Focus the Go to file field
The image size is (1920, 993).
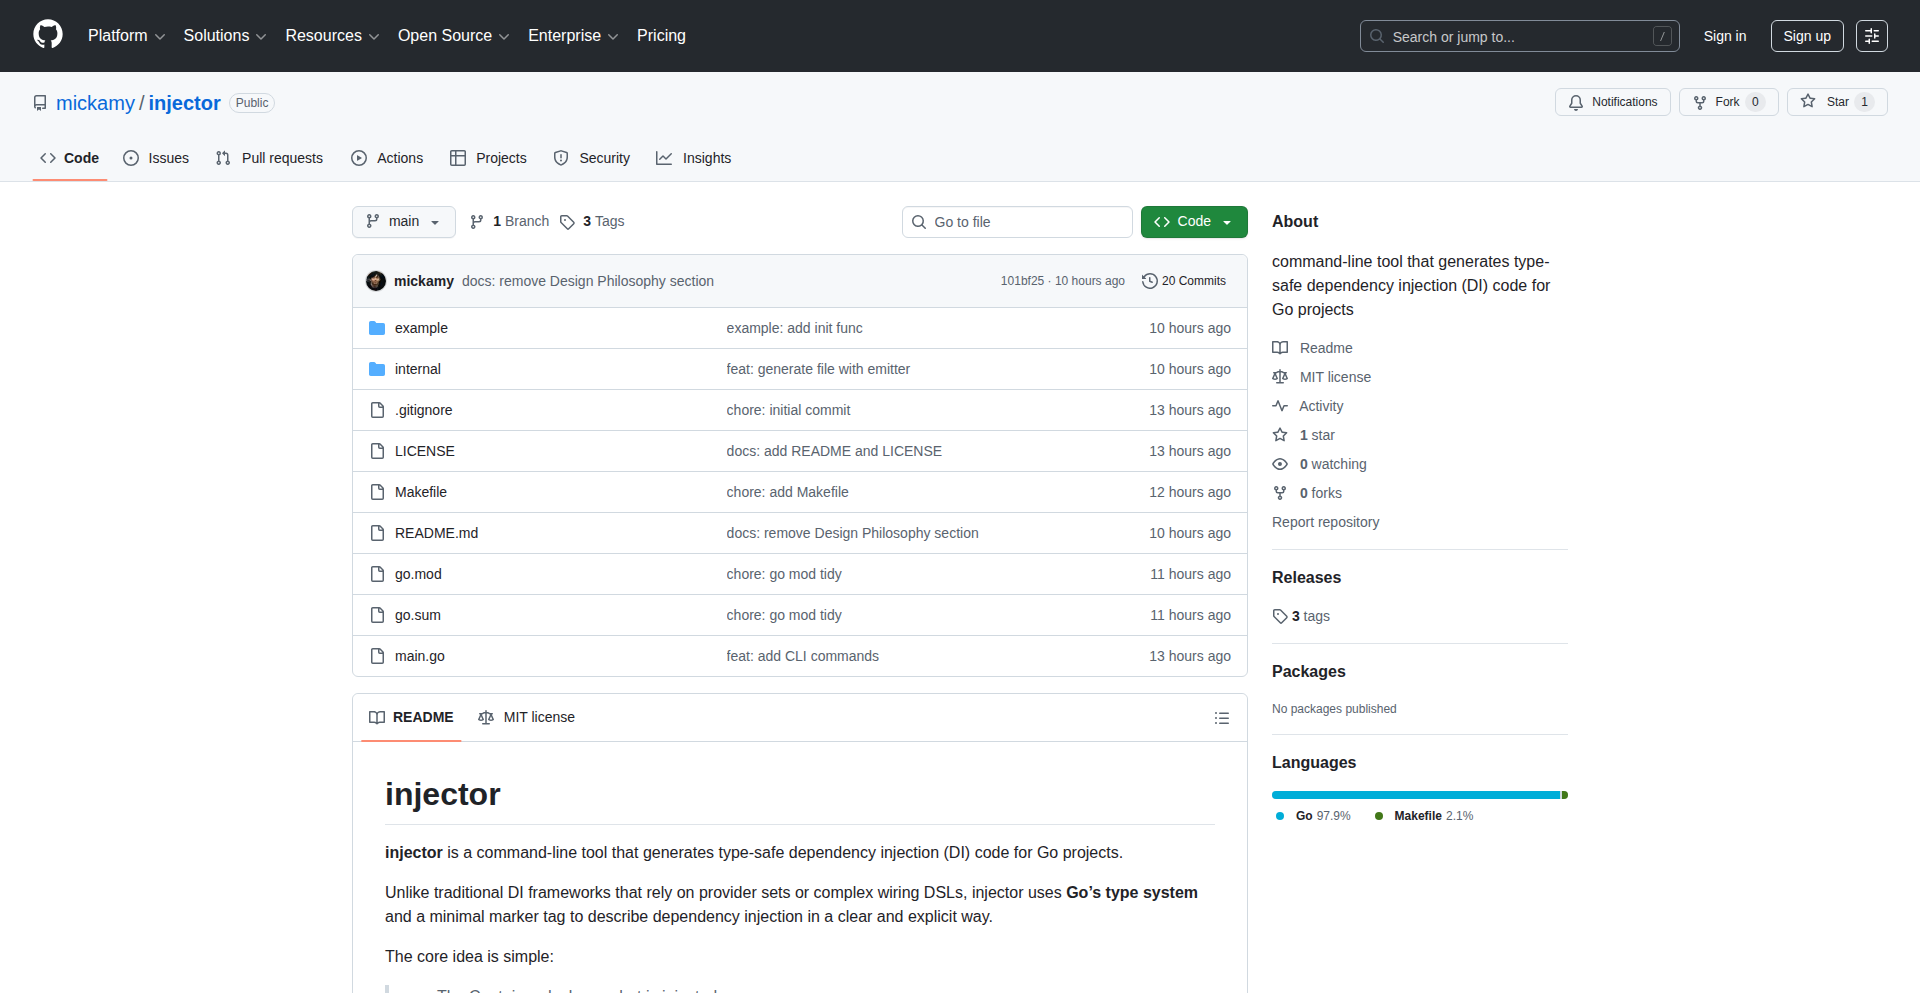click(x=1017, y=222)
